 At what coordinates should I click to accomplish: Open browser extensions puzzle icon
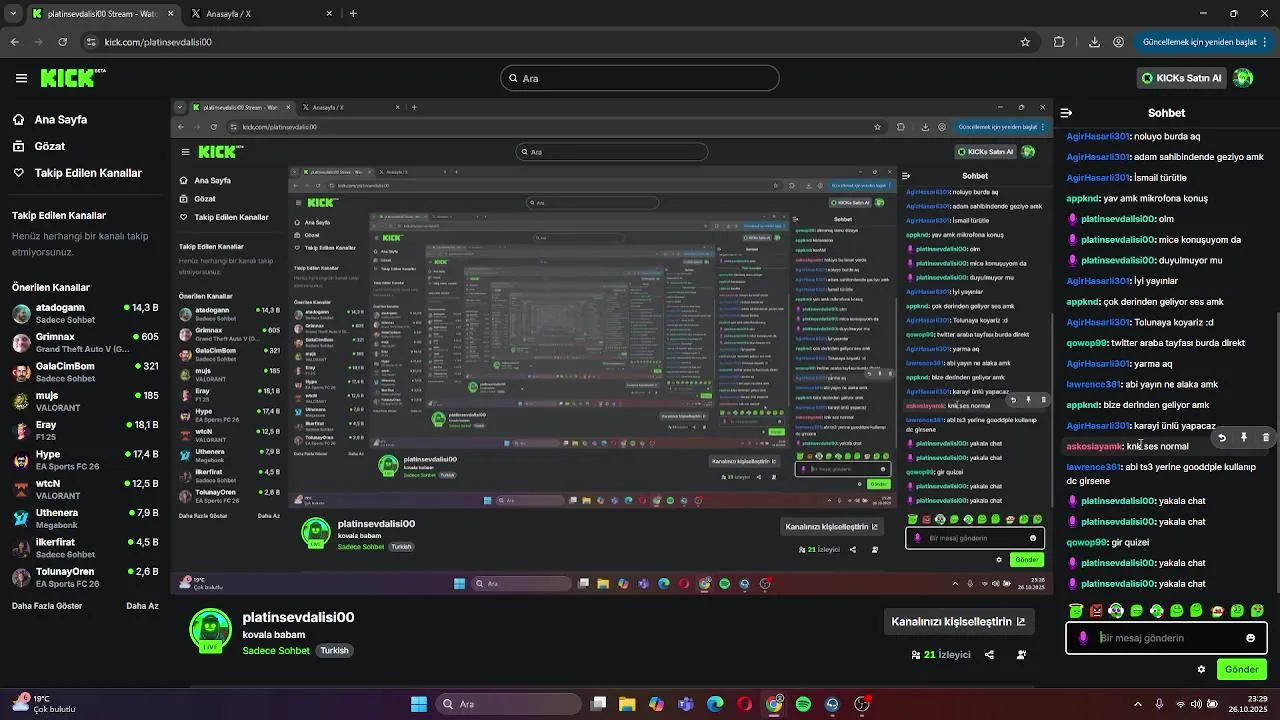coord(1059,42)
